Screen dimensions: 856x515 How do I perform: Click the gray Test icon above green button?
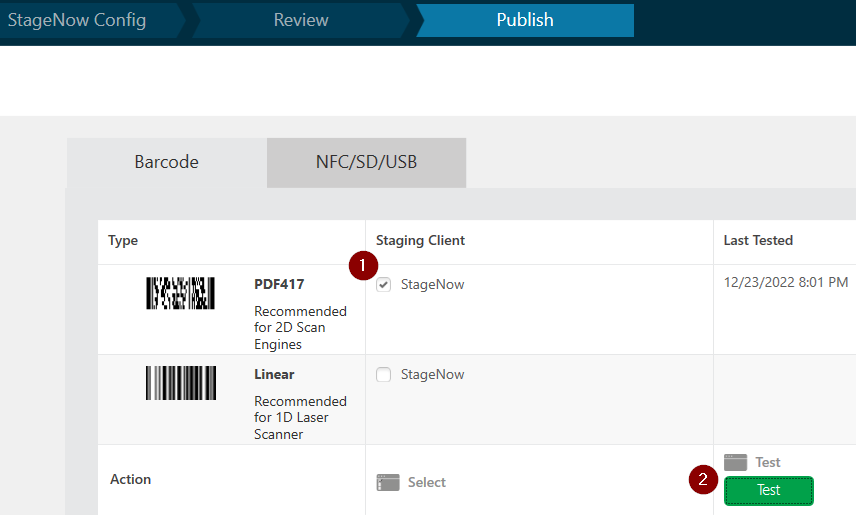735,462
